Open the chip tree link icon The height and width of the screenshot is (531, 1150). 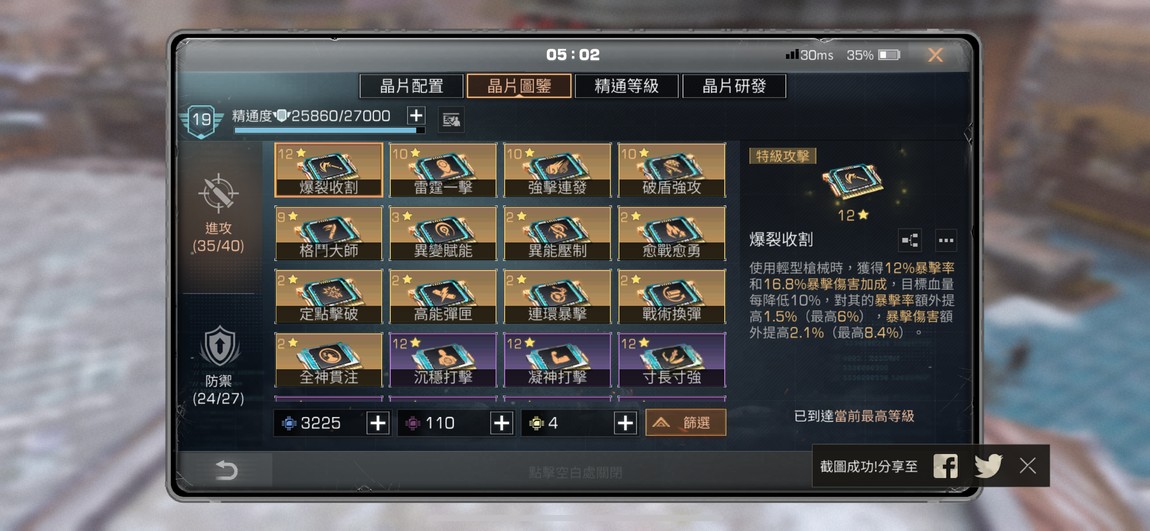tap(909, 240)
